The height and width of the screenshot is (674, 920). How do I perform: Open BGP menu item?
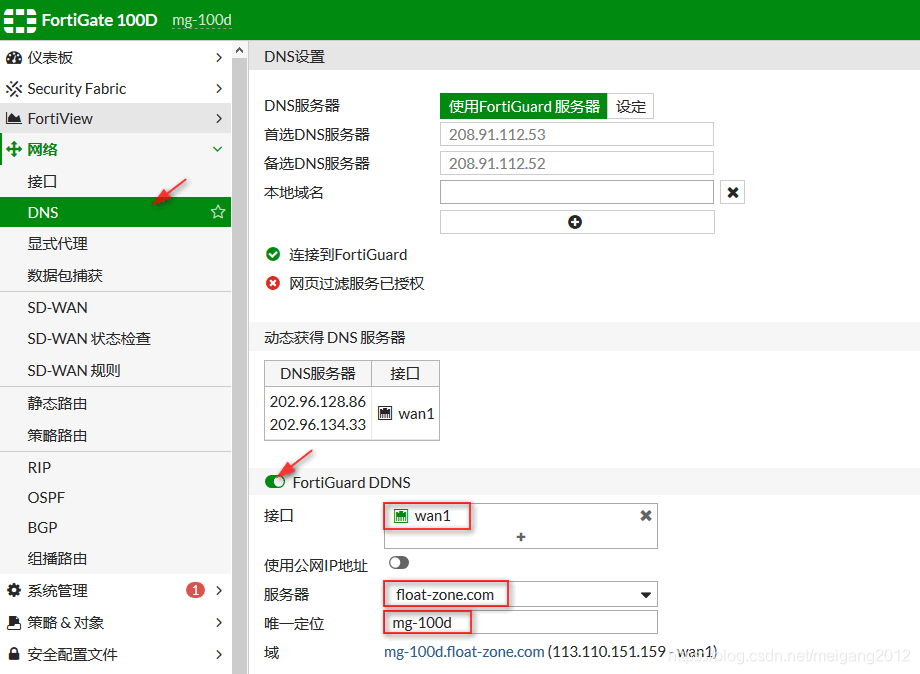click(116, 527)
